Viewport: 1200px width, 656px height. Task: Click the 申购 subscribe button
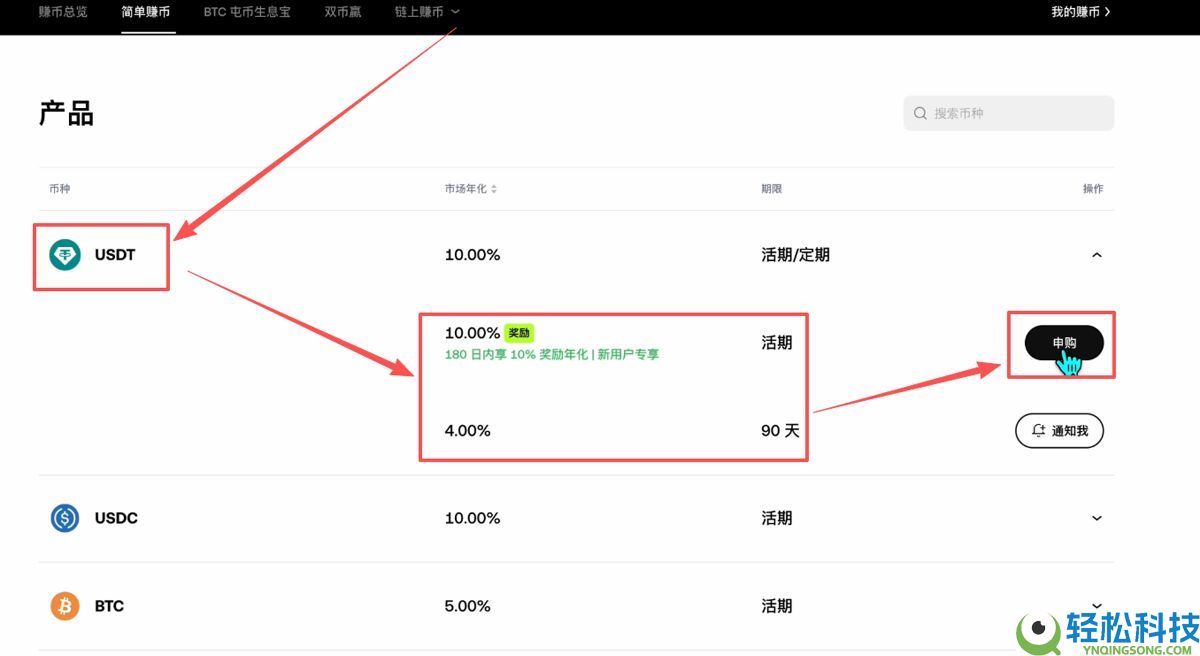coord(1062,344)
